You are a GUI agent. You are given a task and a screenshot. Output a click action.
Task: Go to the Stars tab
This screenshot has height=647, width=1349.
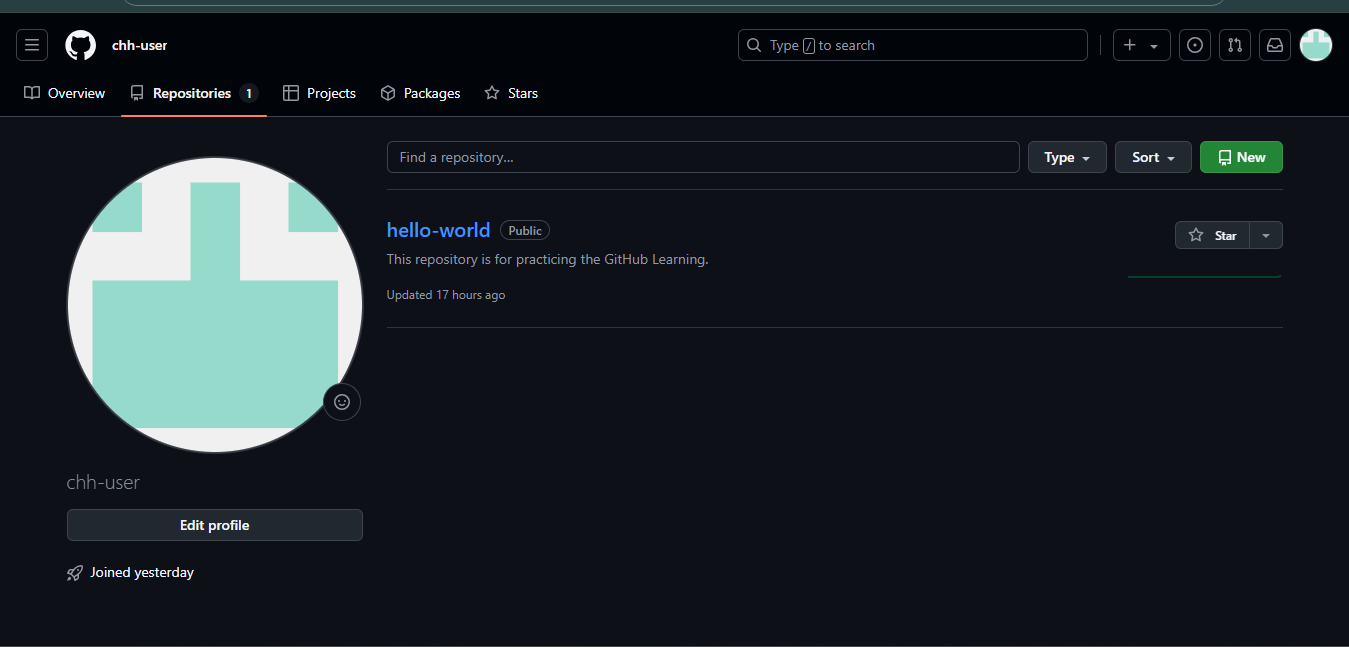tap(511, 93)
